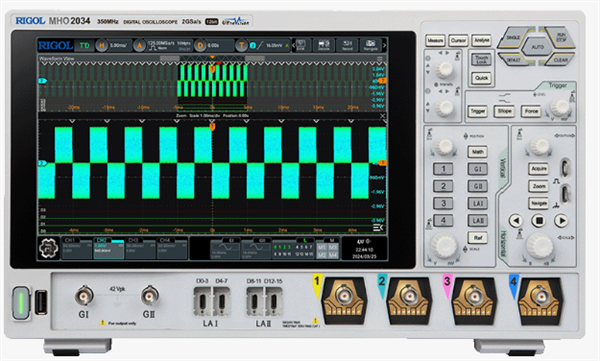Image resolution: width=600 pixels, height=361 pixels.
Task: Open the Waveform View window menu icon
Action: tap(380, 59)
